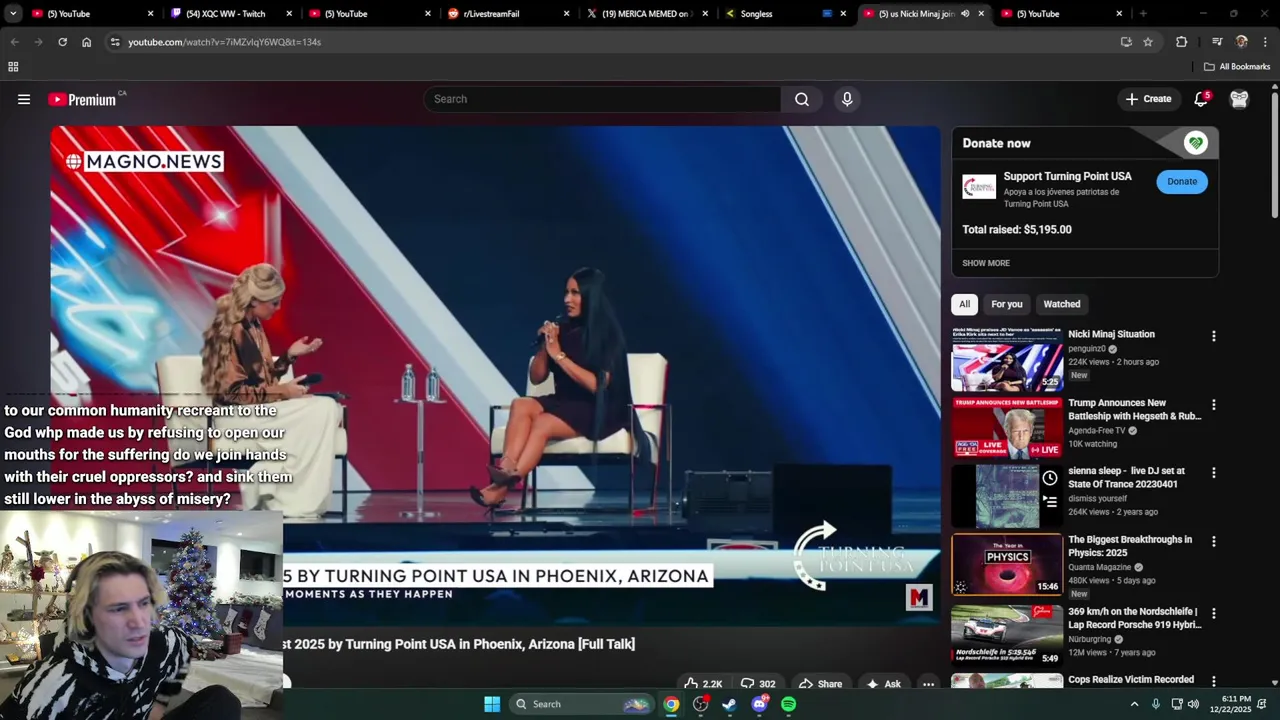Click the Chrome address bar URL

coord(224,42)
